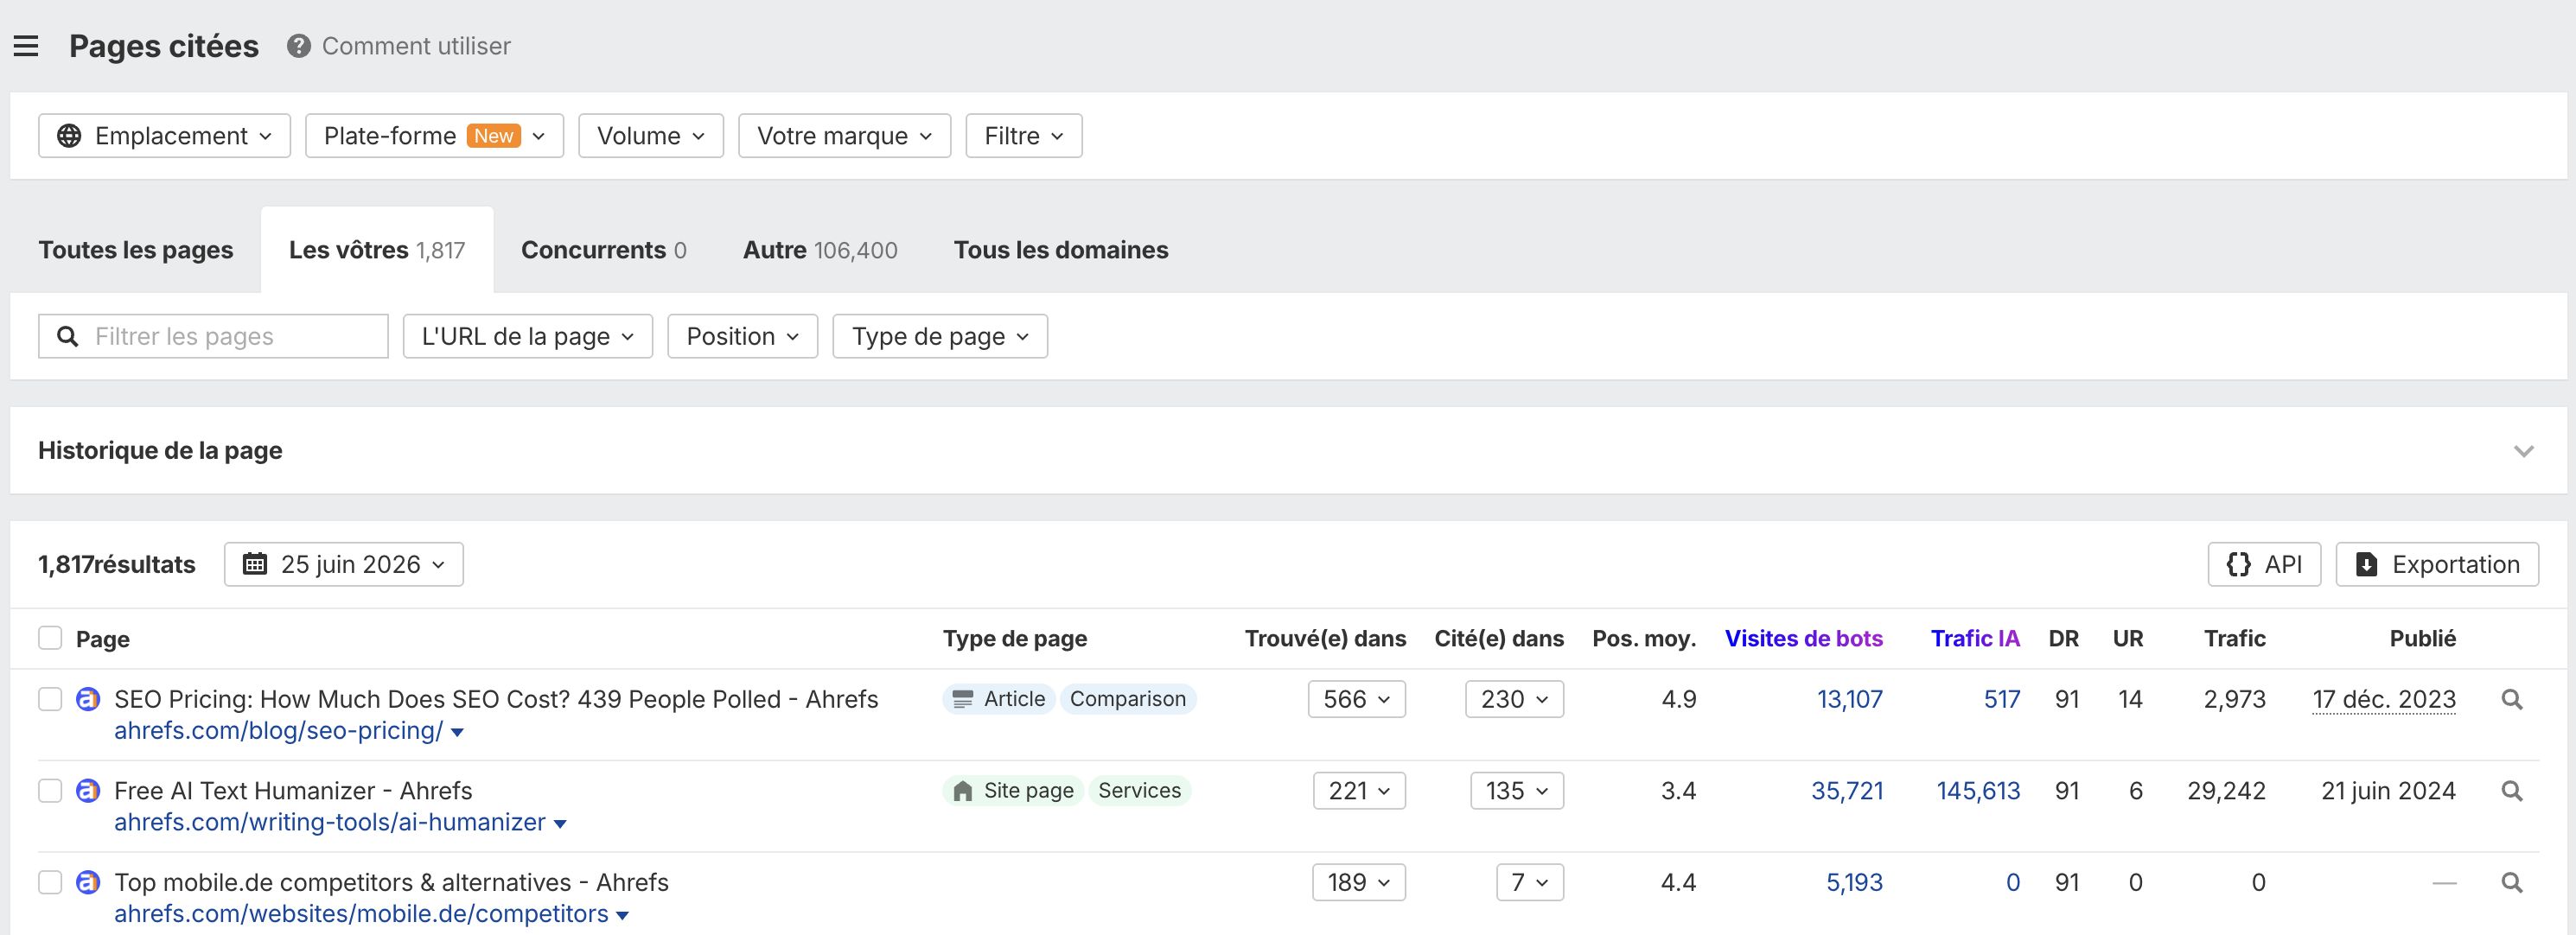This screenshot has height=935, width=2576.
Task: Switch to Tous les domaines tab
Action: [1061, 250]
